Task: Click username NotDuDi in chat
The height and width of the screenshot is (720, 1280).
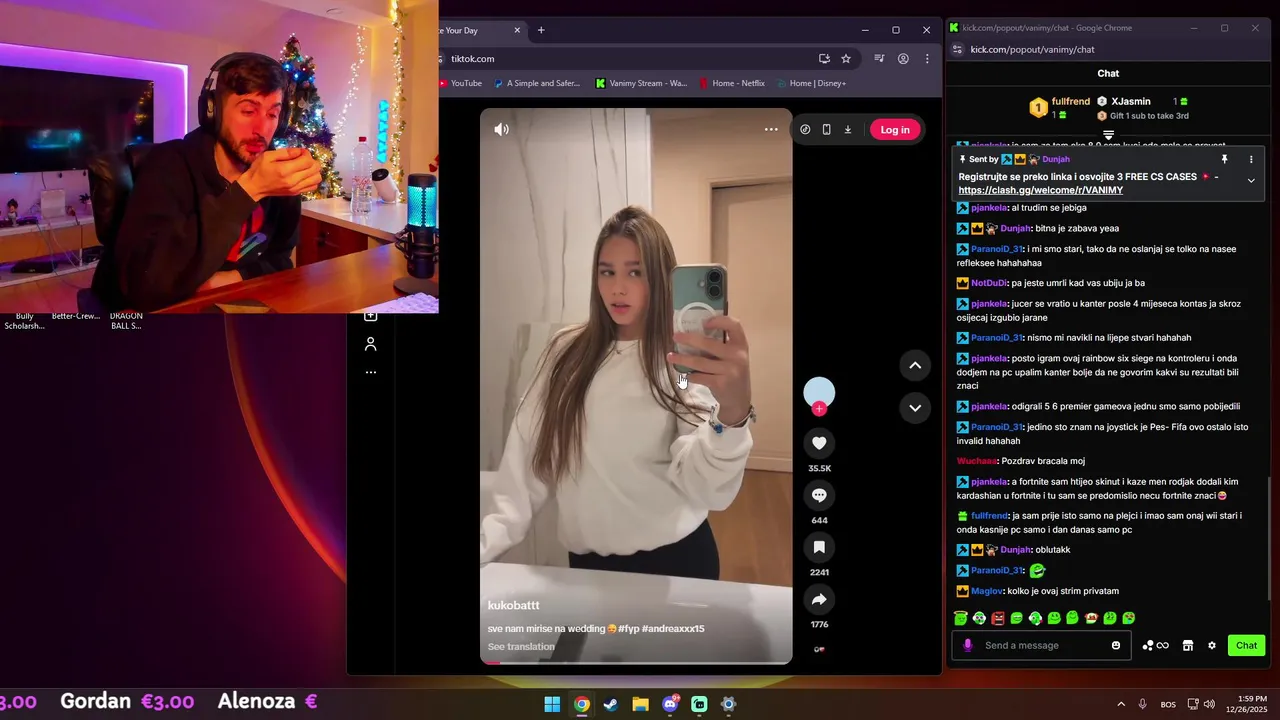Action: 989,283
